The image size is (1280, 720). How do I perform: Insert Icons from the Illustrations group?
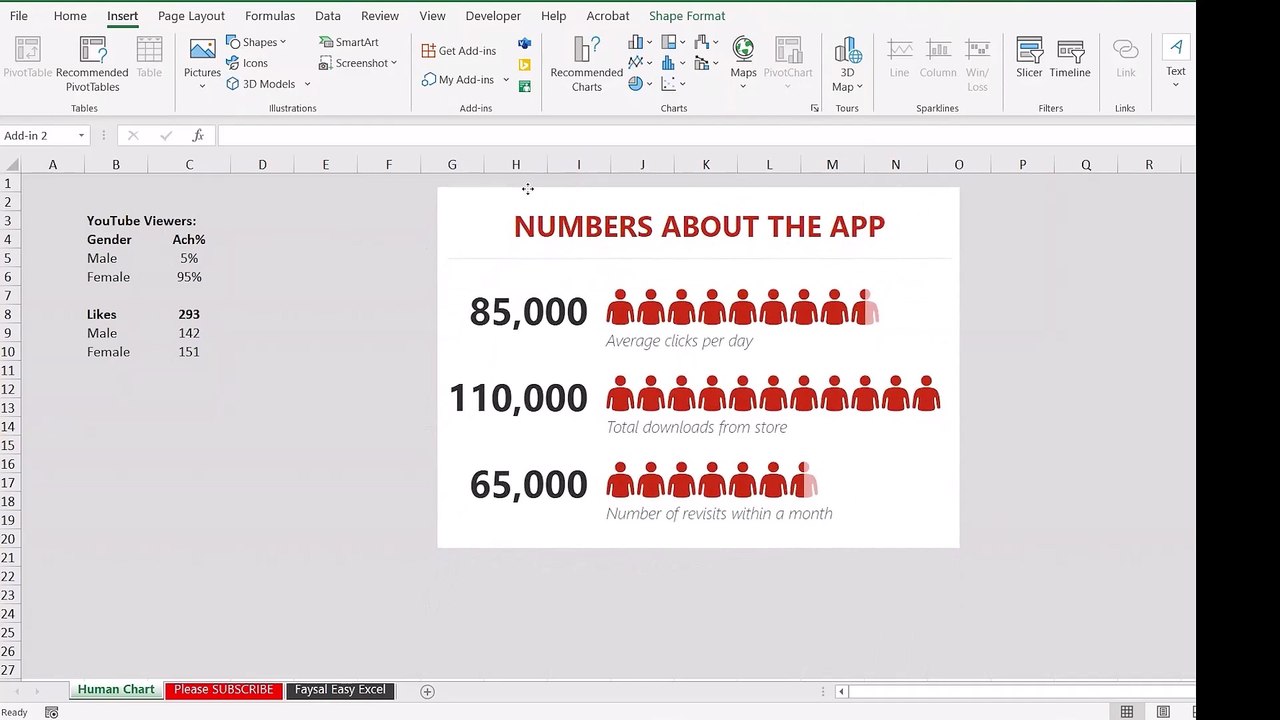point(247,63)
